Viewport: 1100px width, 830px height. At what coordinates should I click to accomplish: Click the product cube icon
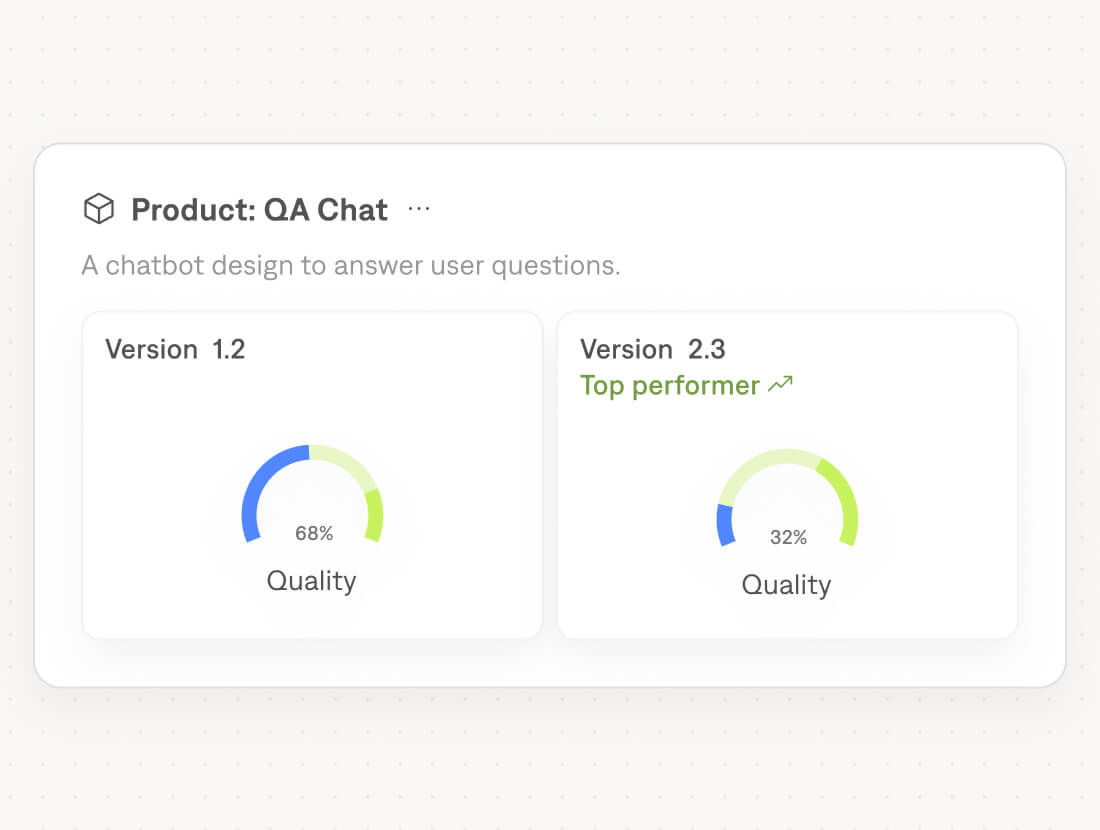pos(98,210)
